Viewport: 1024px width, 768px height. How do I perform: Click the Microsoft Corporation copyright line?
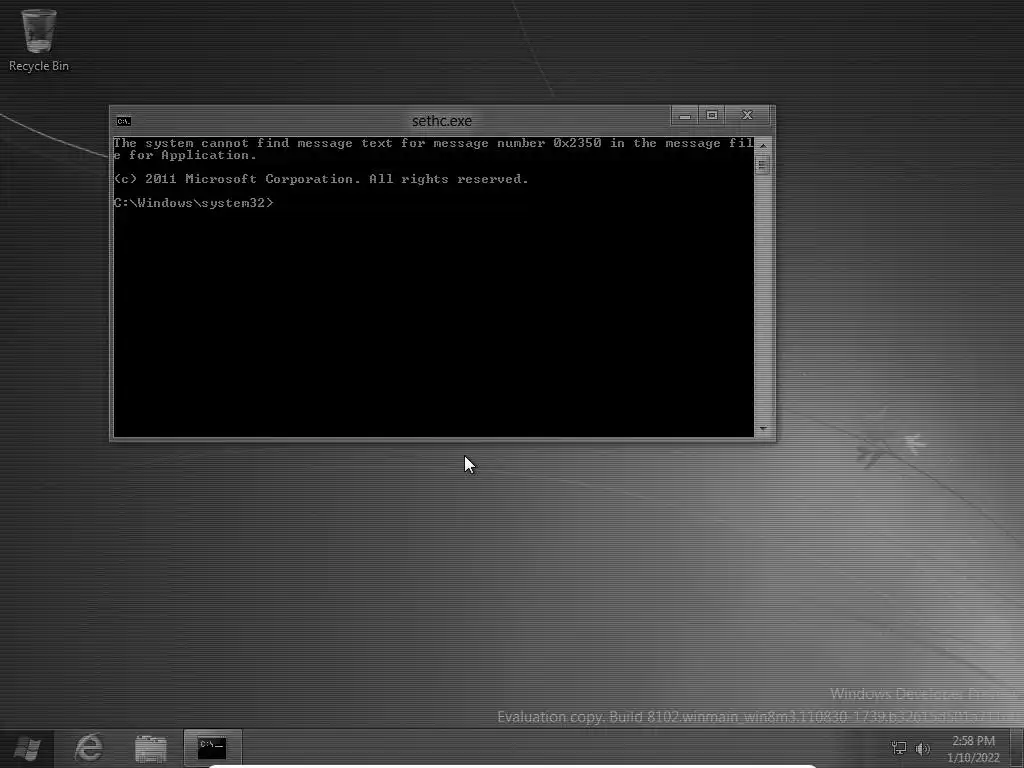[321, 179]
